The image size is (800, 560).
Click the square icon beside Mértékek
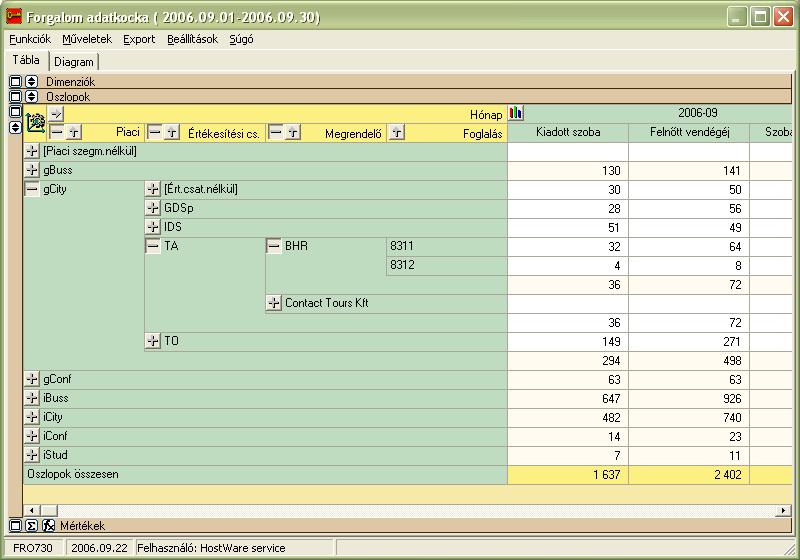15,525
